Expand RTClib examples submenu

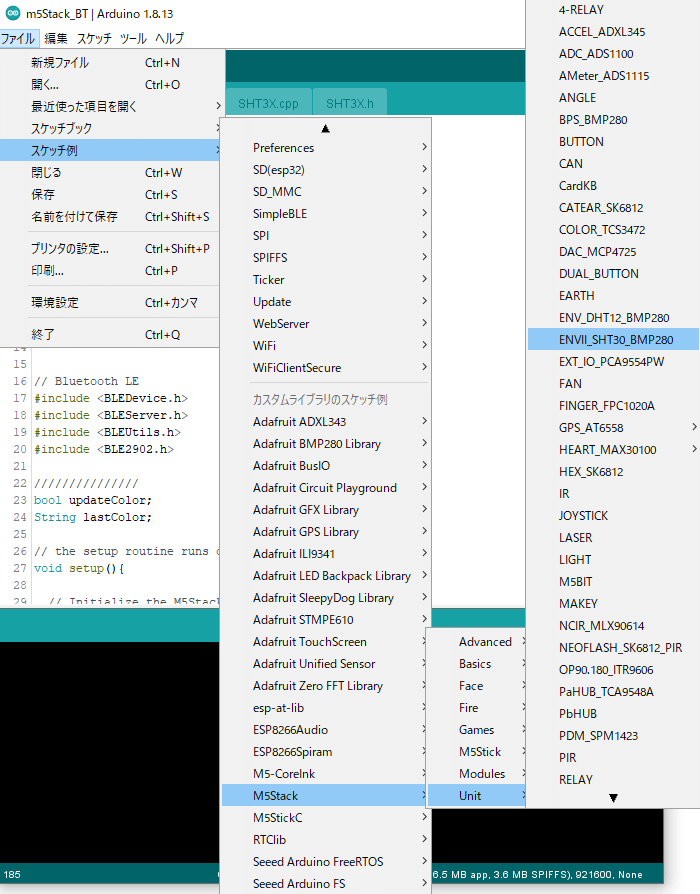coord(325,840)
